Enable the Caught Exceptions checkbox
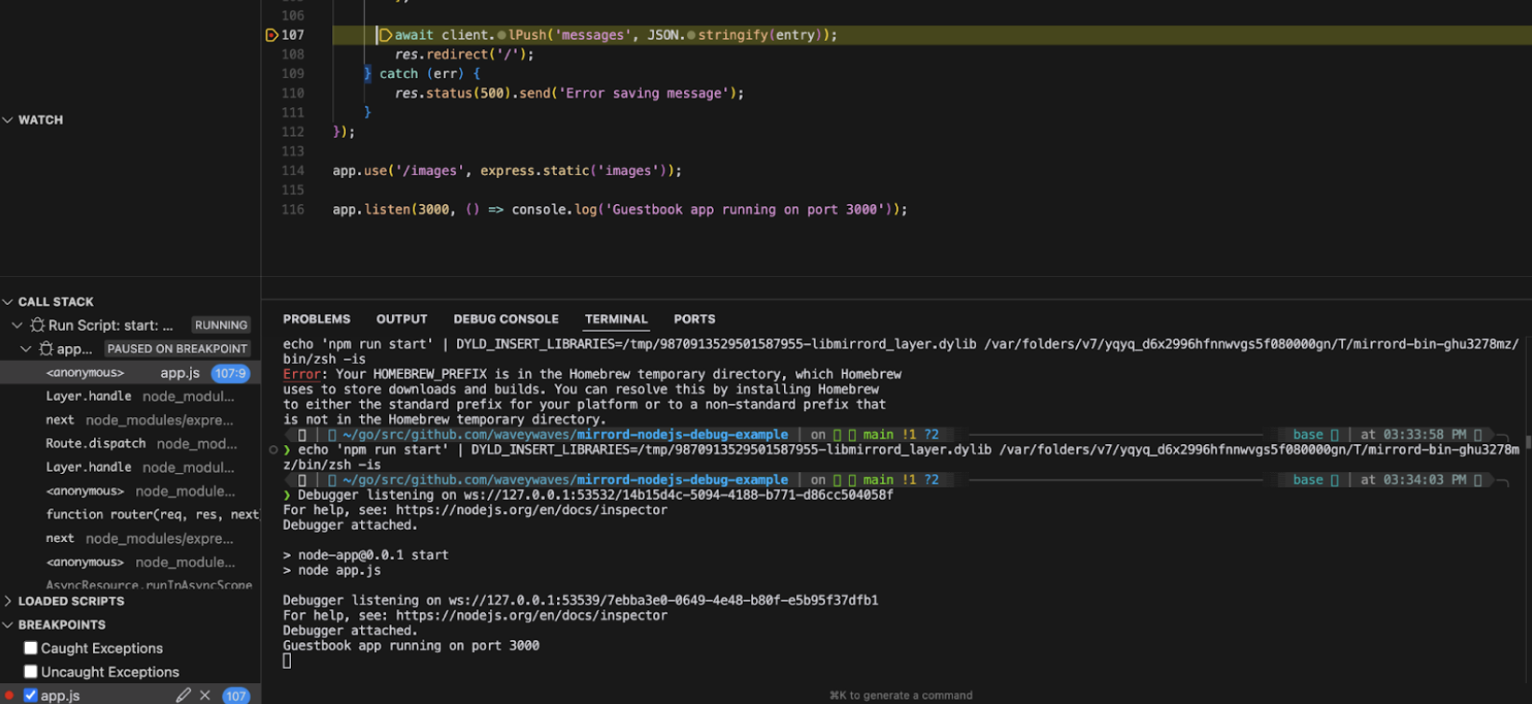1532x704 pixels. pos(31,648)
